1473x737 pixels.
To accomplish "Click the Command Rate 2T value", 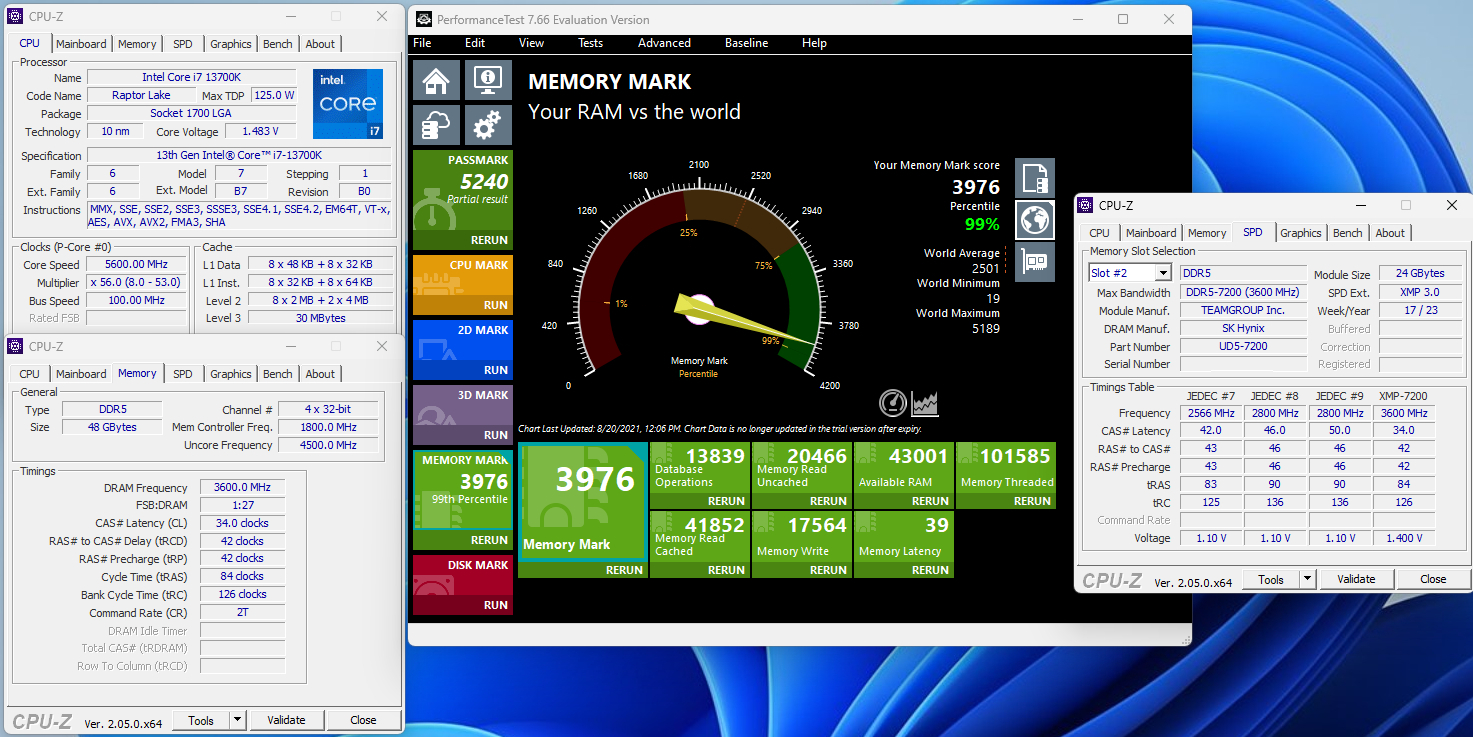I will pyautogui.click(x=242, y=613).
